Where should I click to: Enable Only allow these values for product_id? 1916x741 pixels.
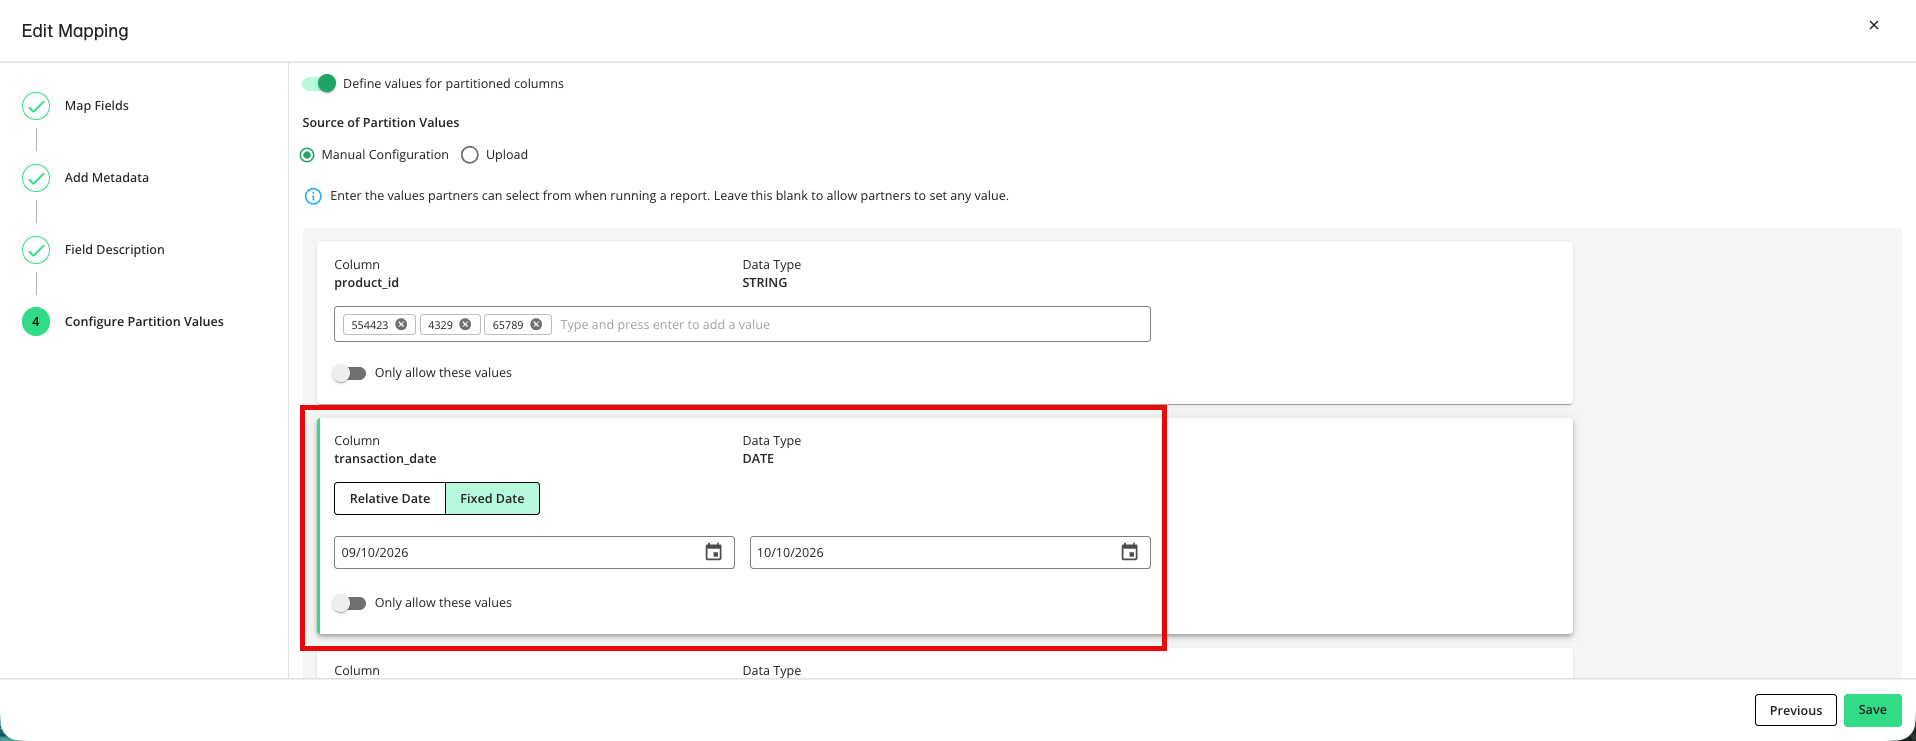349,373
